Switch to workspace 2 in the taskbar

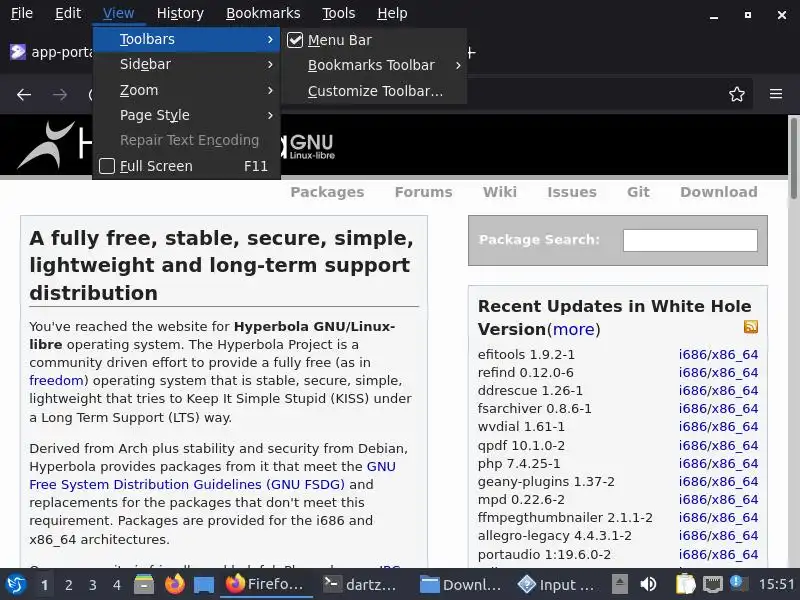click(x=68, y=585)
